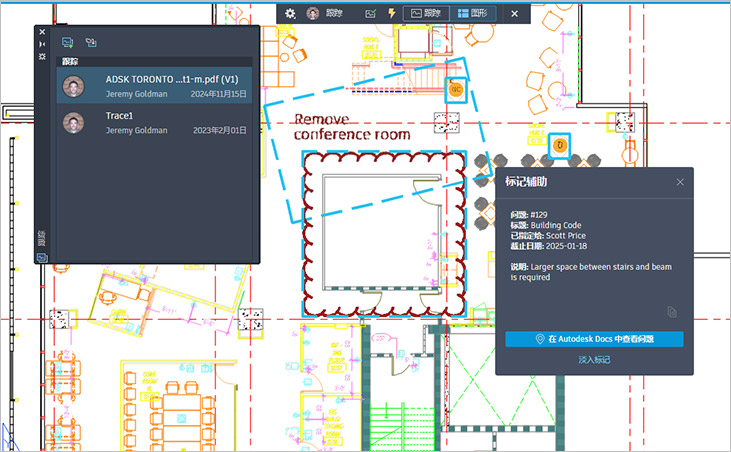Close the 标记辅助 popup
The width and height of the screenshot is (731, 452).
[x=680, y=182]
